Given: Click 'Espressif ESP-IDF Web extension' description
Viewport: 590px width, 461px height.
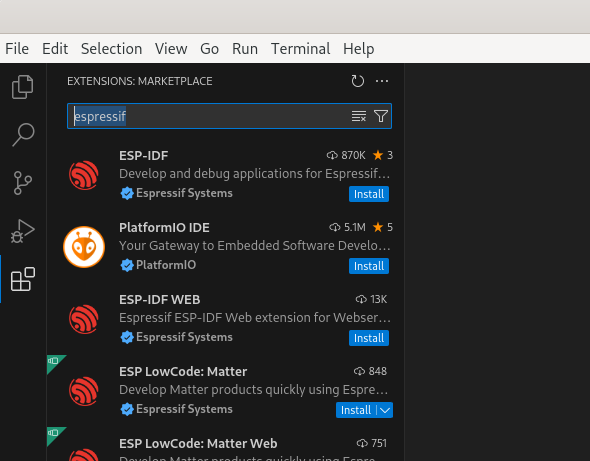Looking at the screenshot, I should click(x=255, y=318).
